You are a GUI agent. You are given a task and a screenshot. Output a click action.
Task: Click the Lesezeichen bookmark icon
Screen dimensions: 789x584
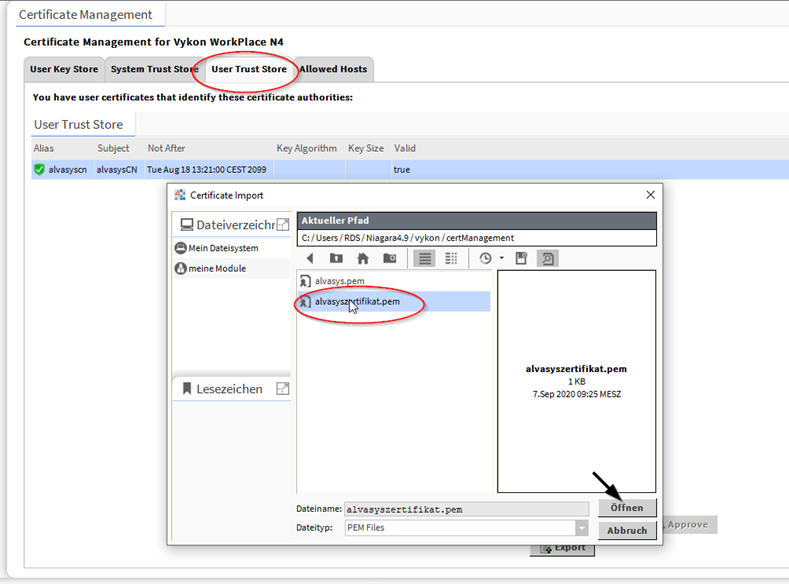[x=187, y=388]
